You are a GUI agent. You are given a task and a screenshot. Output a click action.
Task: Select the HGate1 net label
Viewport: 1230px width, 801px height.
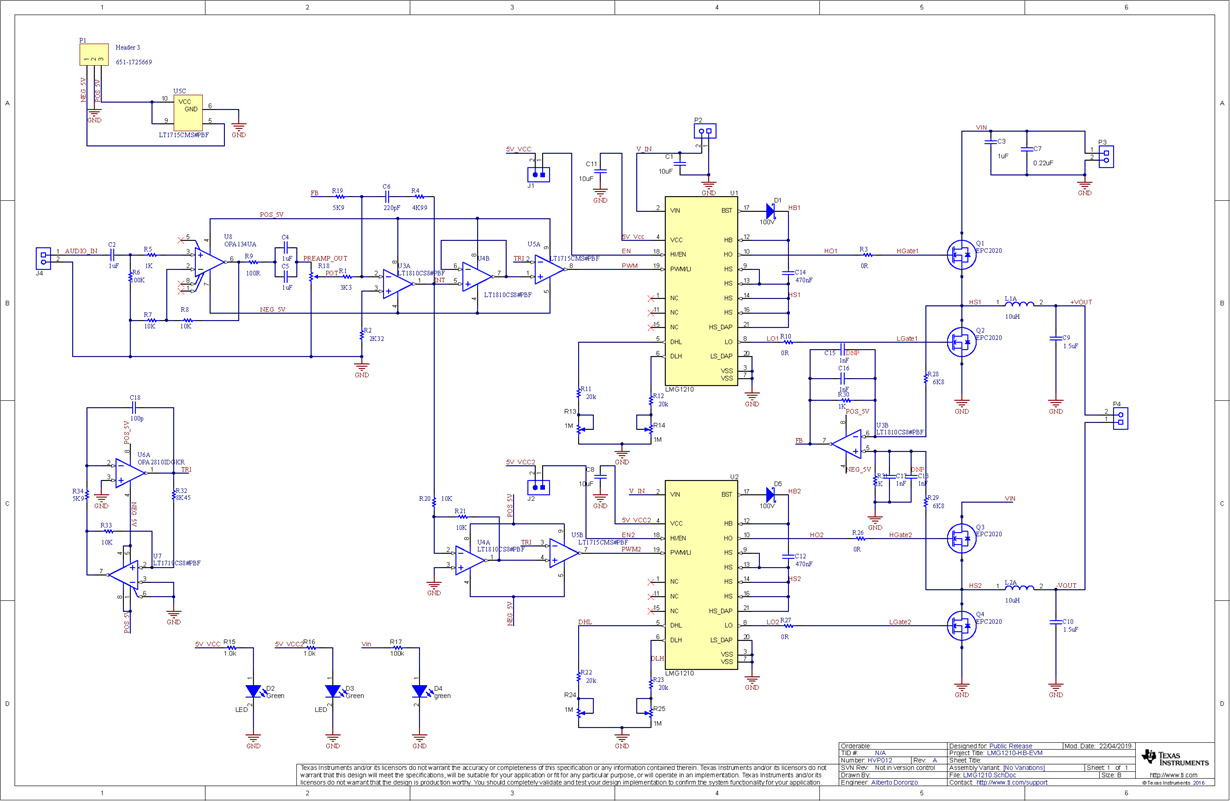pyautogui.click(x=908, y=251)
